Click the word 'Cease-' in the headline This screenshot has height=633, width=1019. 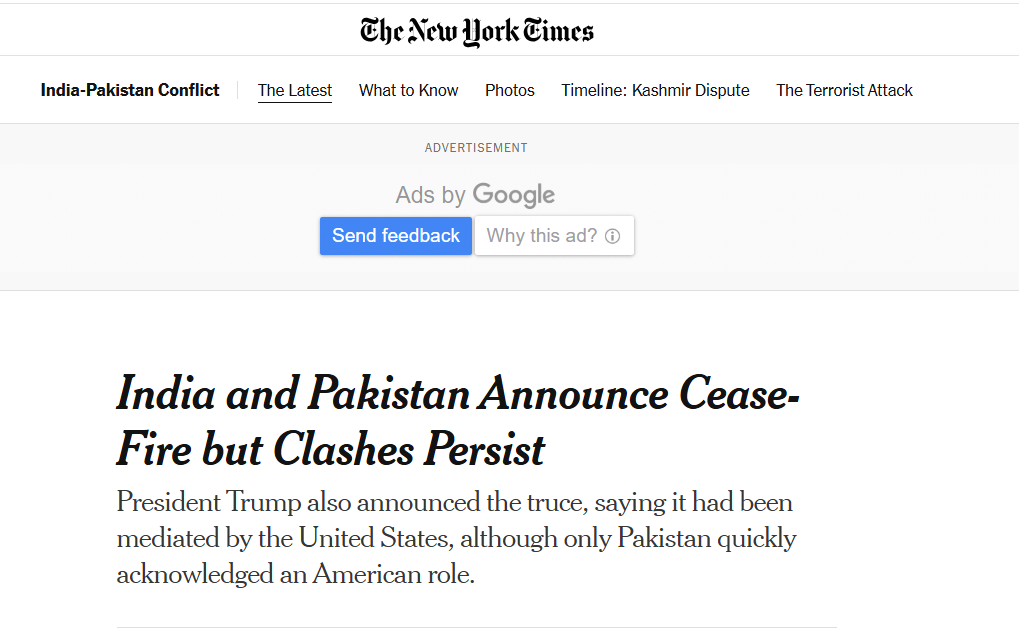(740, 394)
